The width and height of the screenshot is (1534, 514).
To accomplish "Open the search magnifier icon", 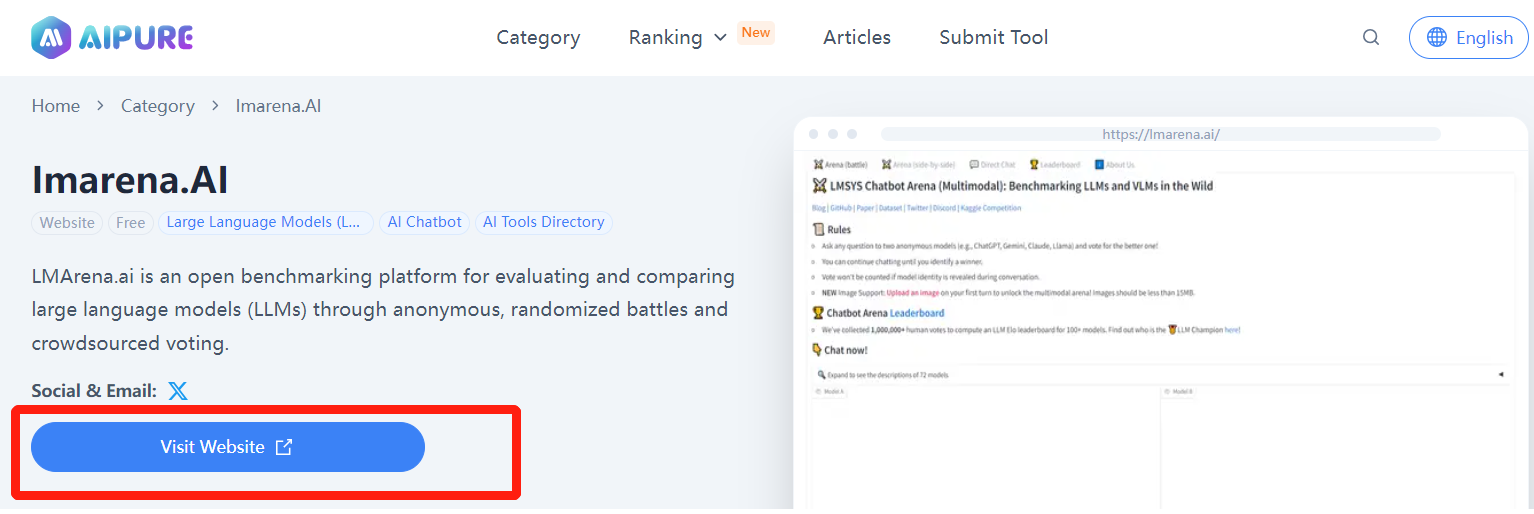I will (1371, 37).
